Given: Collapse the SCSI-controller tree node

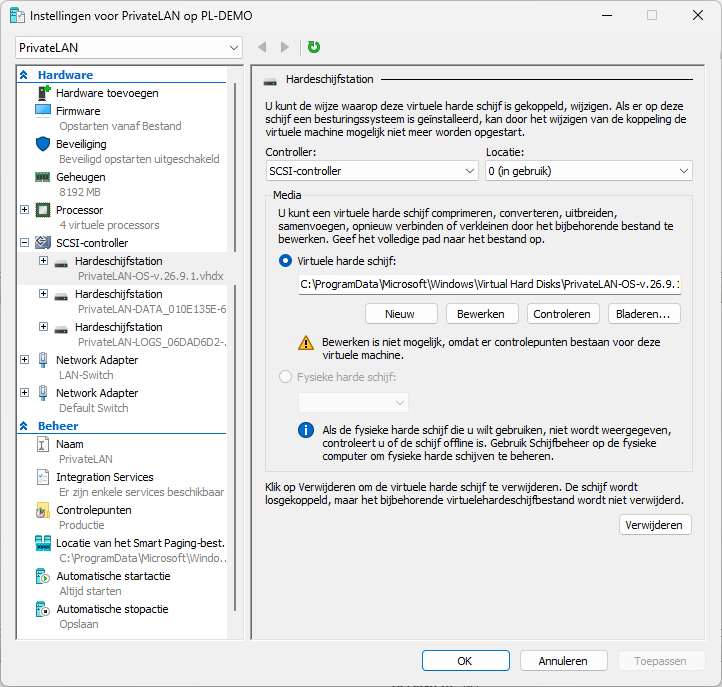Looking at the screenshot, I should [x=24, y=243].
